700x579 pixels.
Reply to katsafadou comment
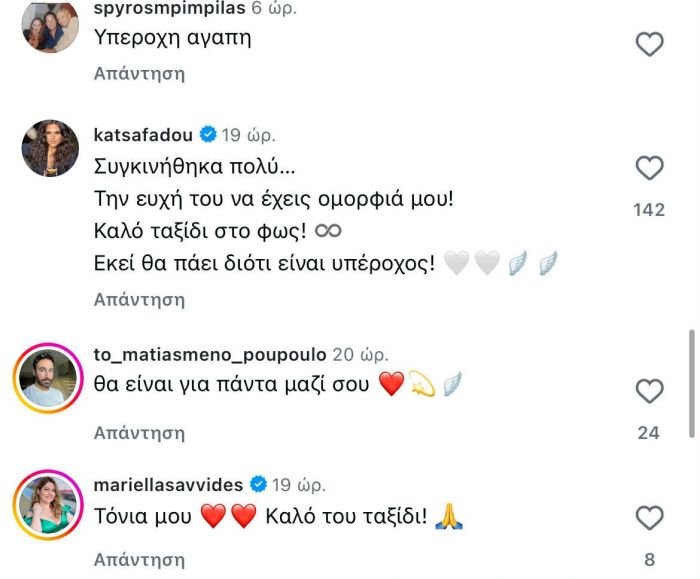click(139, 299)
